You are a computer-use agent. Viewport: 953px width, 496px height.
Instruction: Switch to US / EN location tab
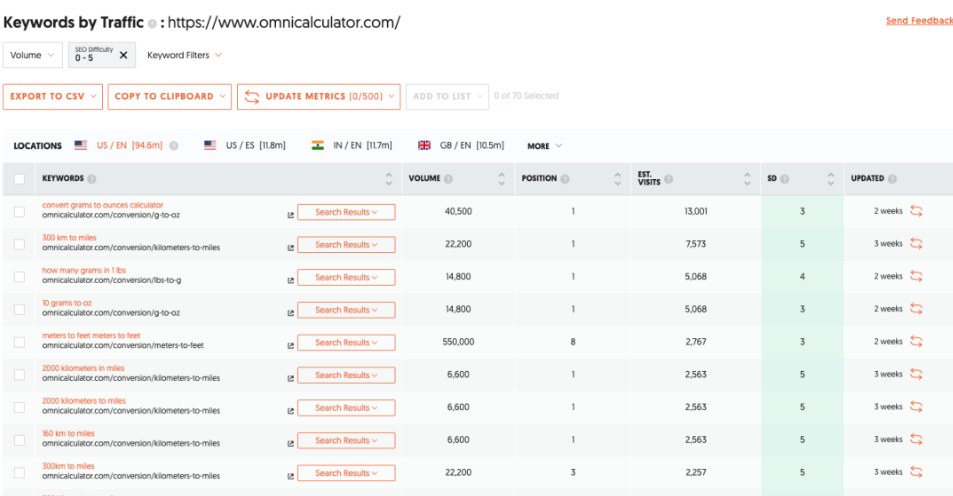coord(119,145)
